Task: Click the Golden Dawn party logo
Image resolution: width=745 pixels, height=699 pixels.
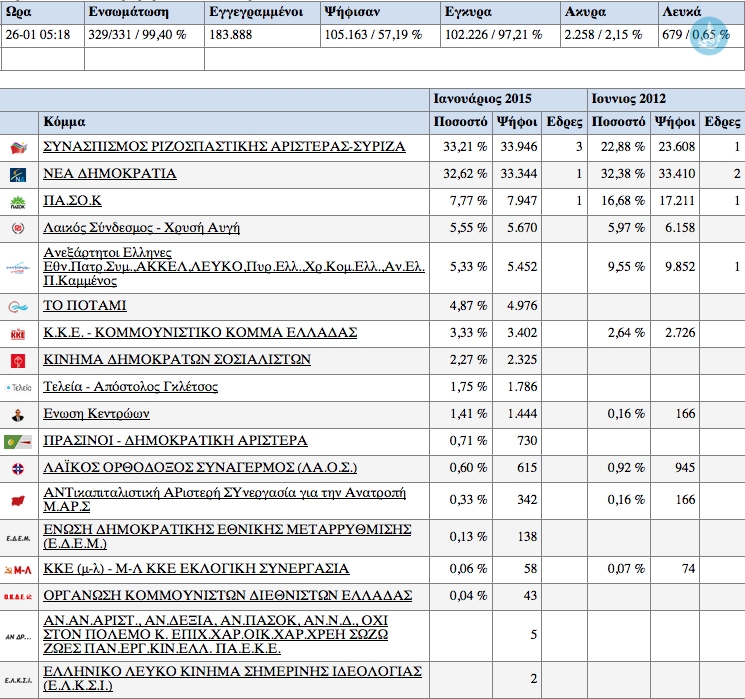Action: pos(18,229)
